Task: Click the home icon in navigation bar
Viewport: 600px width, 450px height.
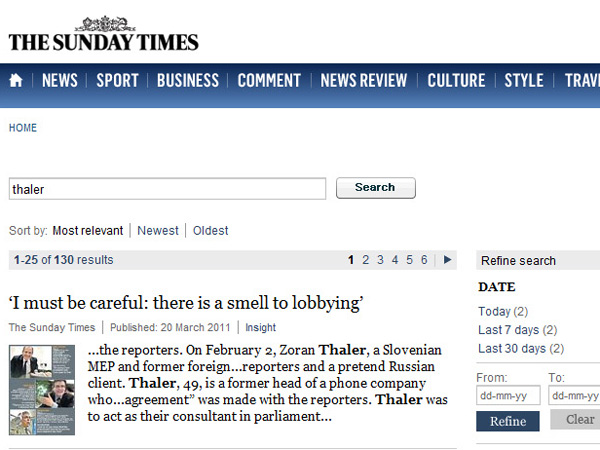Action: [x=16, y=81]
